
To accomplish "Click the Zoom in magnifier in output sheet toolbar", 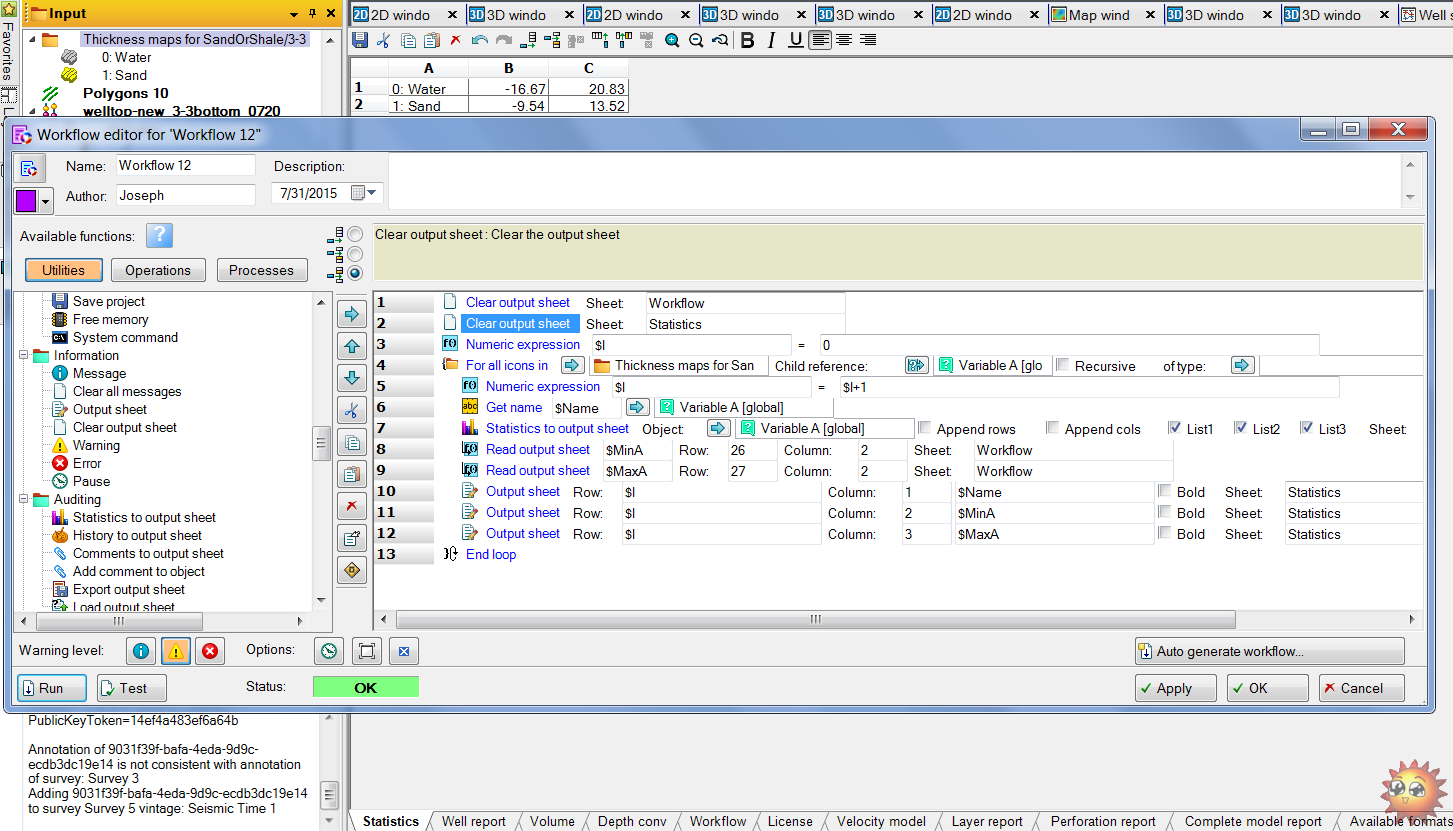I will coord(672,40).
